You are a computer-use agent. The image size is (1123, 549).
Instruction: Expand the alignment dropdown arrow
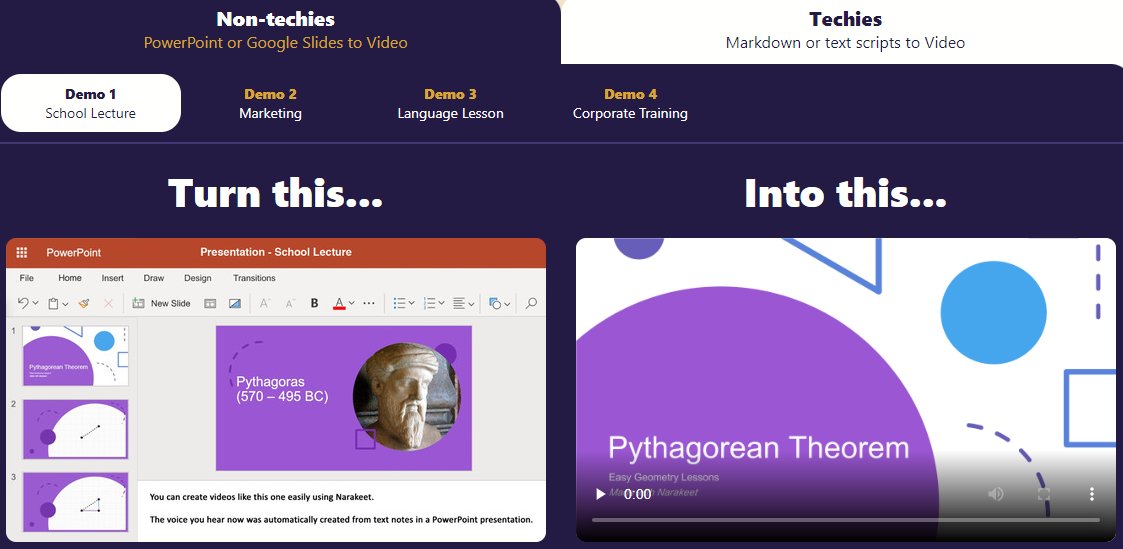(471, 304)
